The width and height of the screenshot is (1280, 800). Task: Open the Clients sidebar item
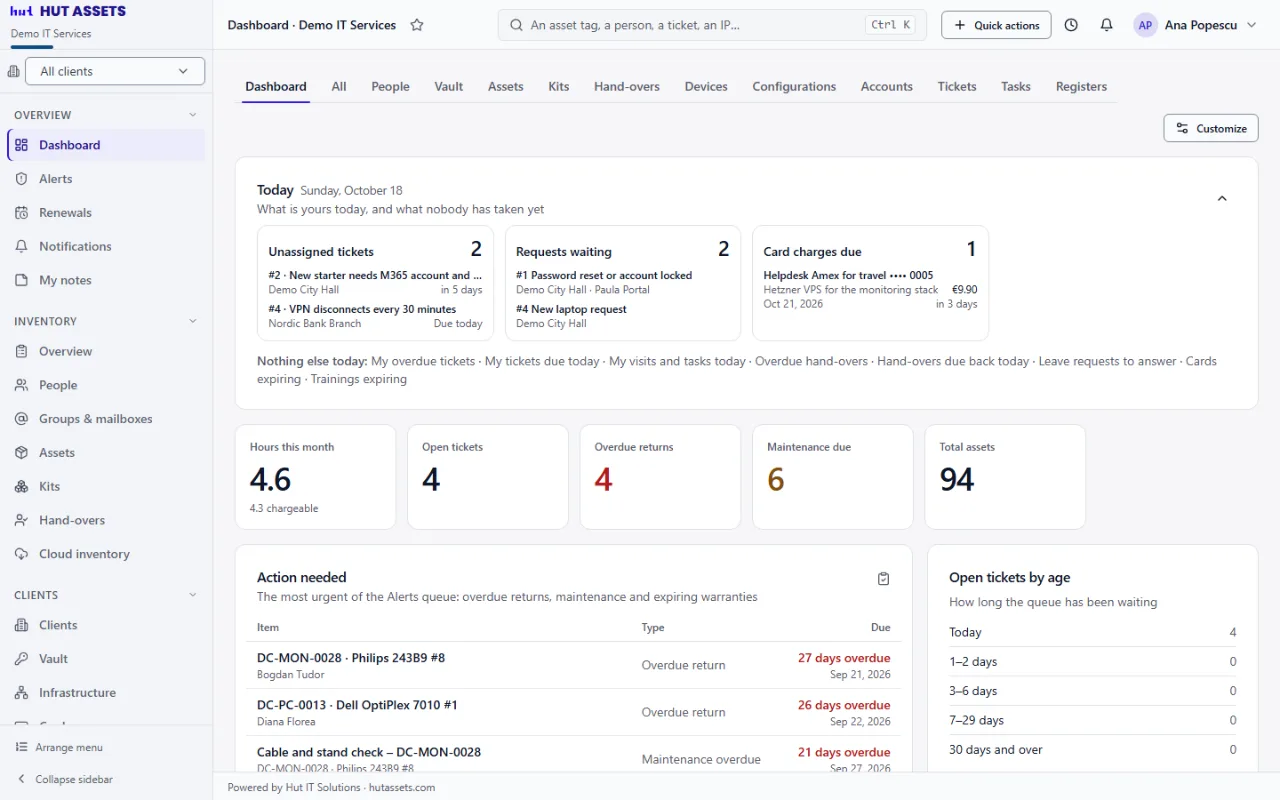click(106, 625)
